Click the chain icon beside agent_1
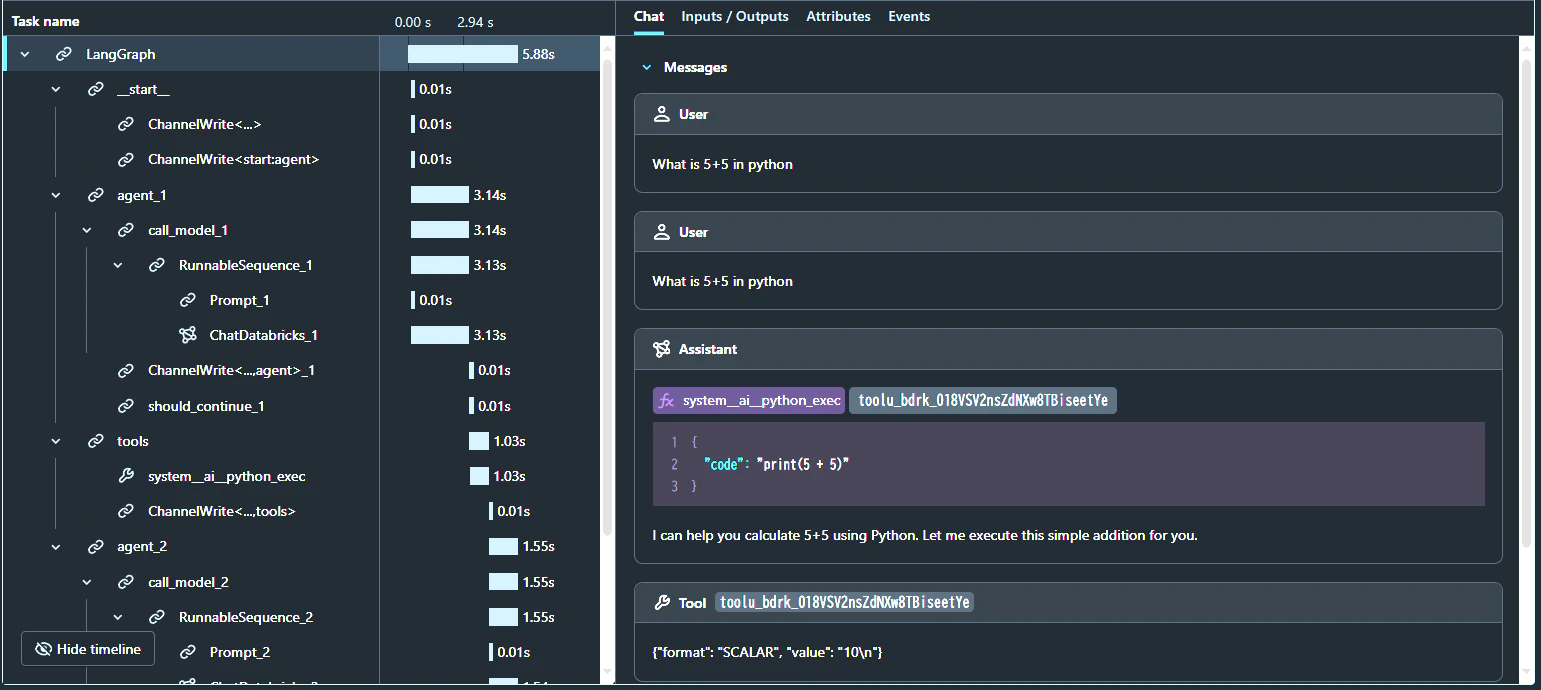Viewport: 1541px width, 690px height. tap(95, 195)
